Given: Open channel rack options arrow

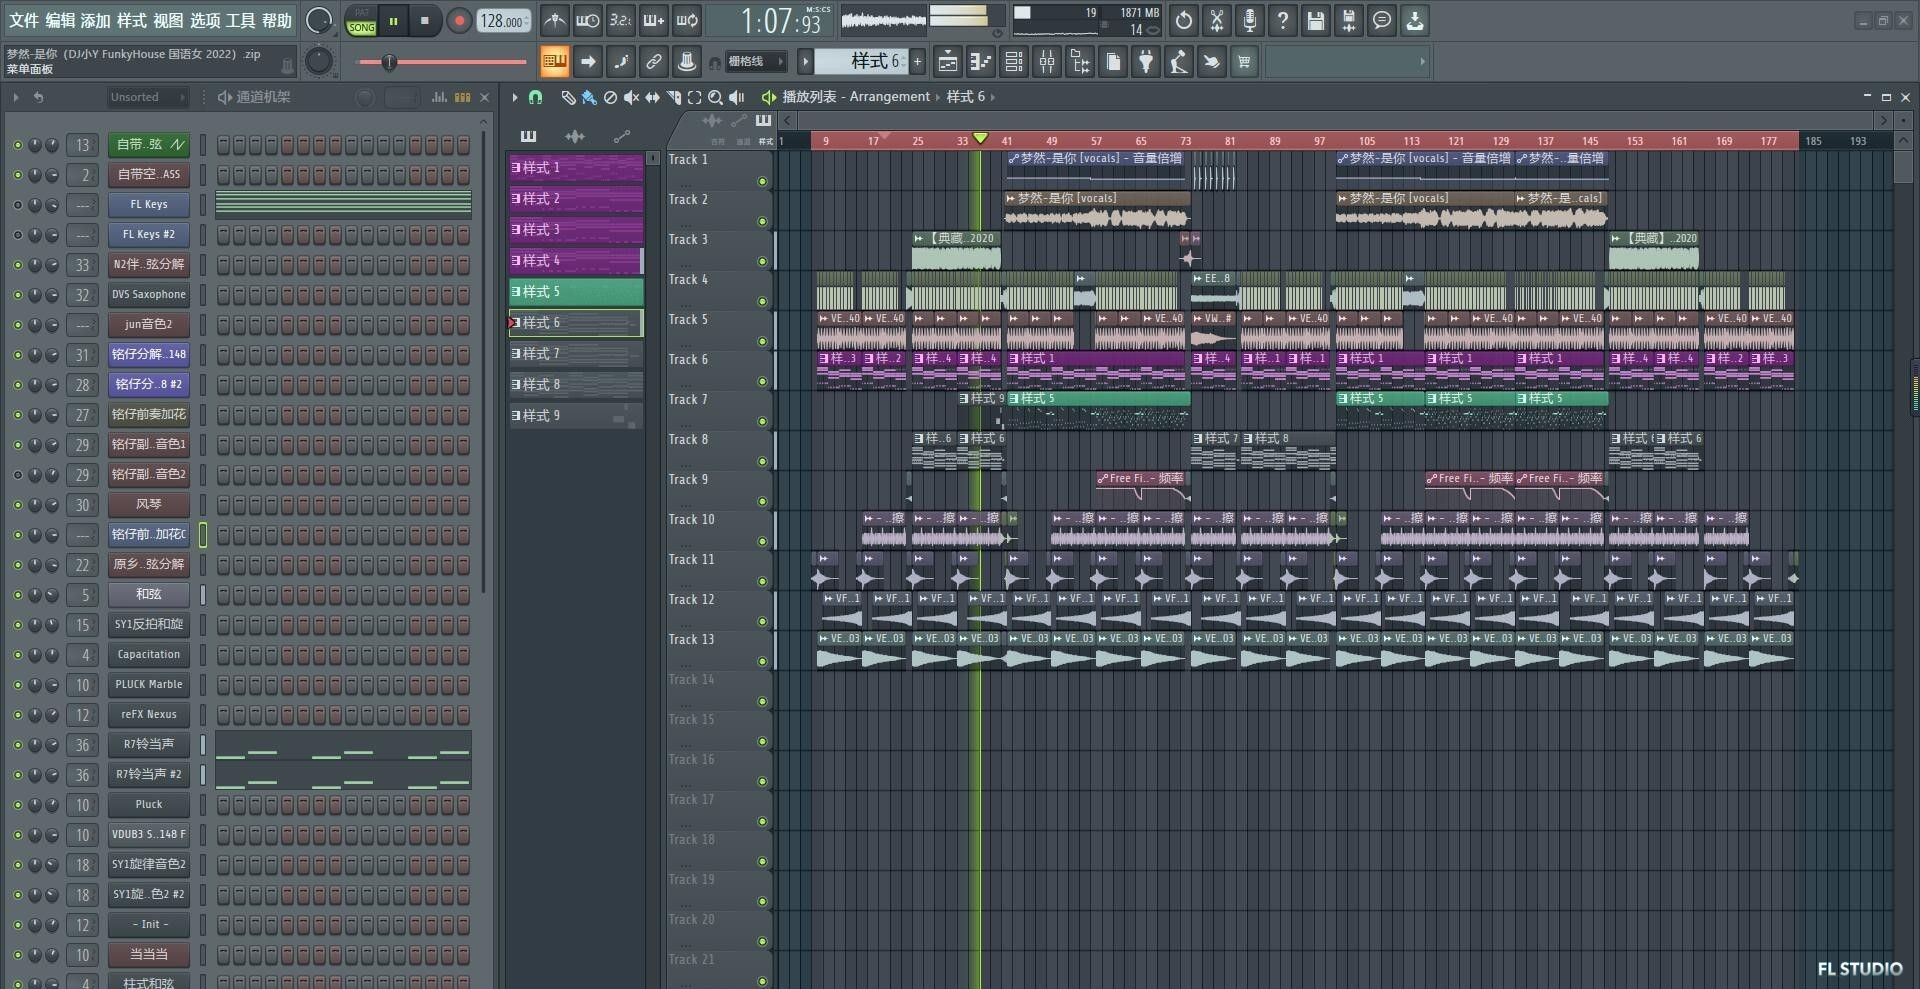Looking at the screenshot, I should pyautogui.click(x=16, y=97).
